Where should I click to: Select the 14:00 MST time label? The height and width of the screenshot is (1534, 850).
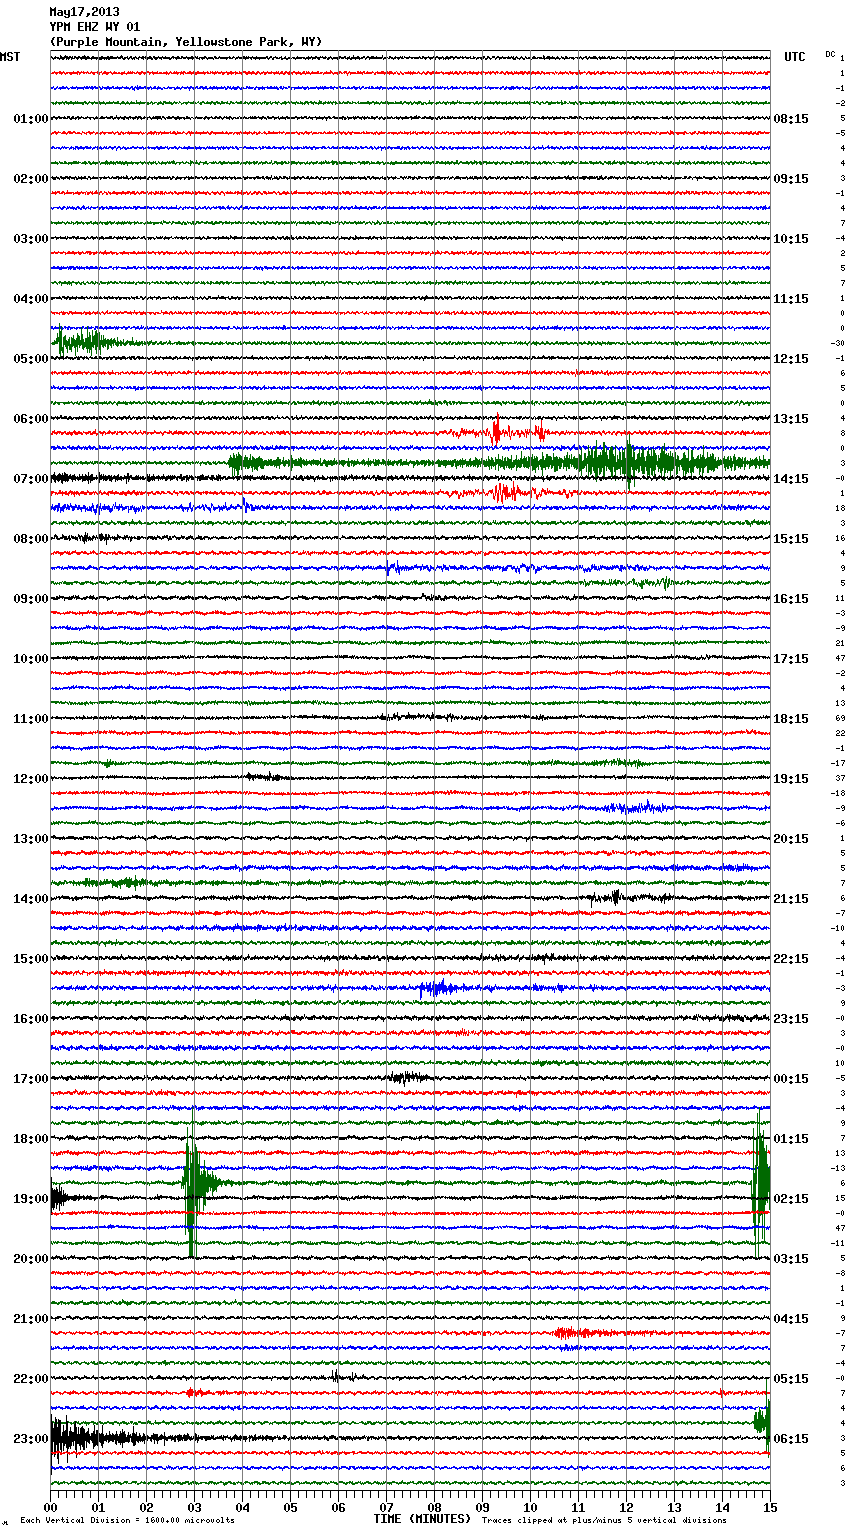pyautogui.click(x=31, y=899)
